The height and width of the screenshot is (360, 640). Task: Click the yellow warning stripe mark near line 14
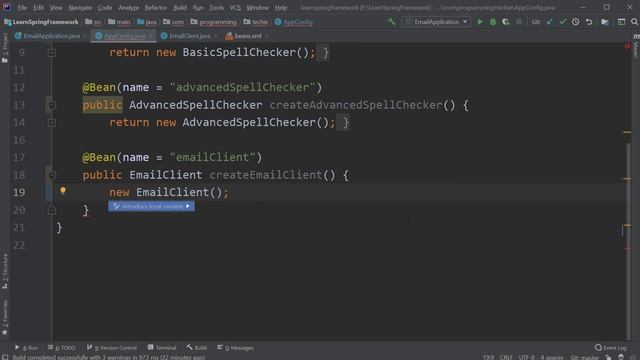[x=627, y=132]
